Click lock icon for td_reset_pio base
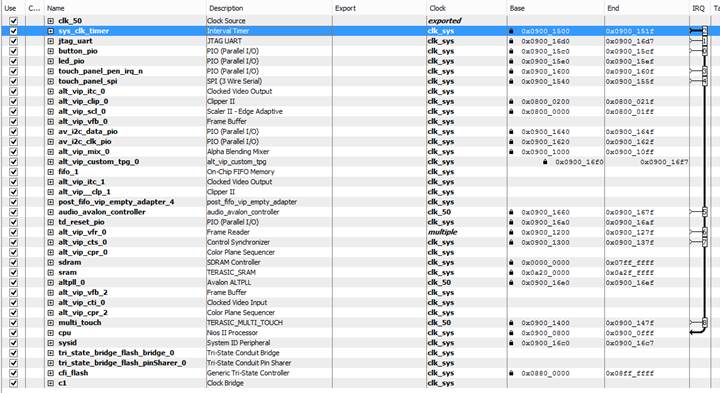This screenshot has width=720, height=393. [x=511, y=222]
